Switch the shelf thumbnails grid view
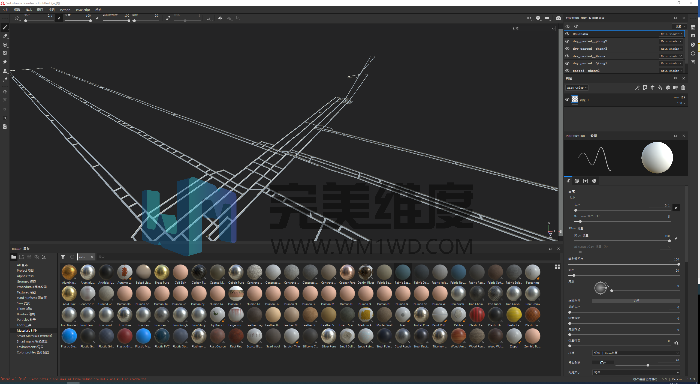Screen dimensions: 700x384 [x=557, y=267]
